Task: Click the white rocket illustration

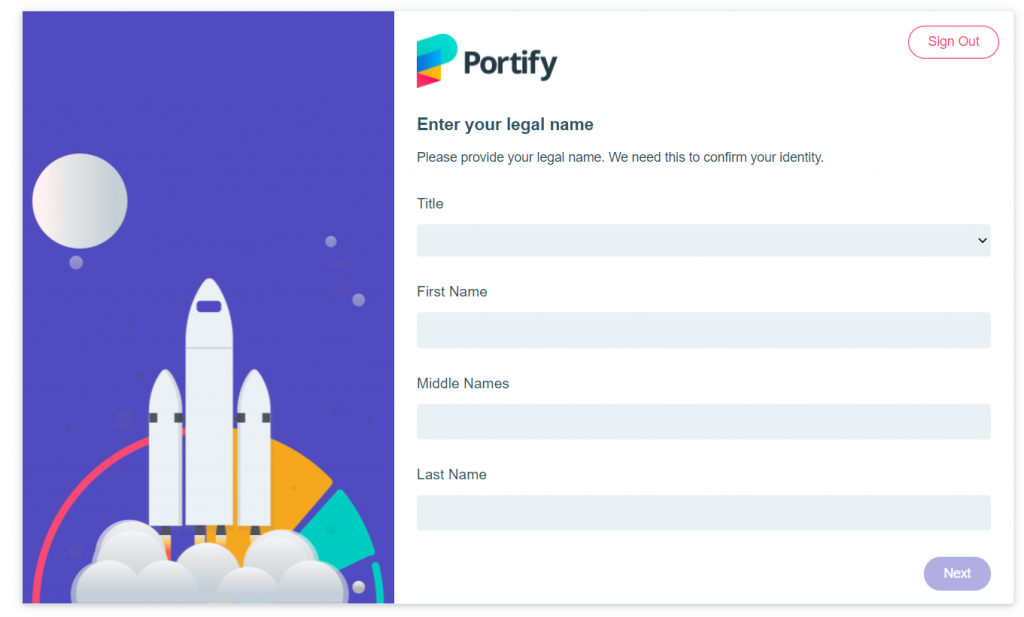Action: point(209,405)
